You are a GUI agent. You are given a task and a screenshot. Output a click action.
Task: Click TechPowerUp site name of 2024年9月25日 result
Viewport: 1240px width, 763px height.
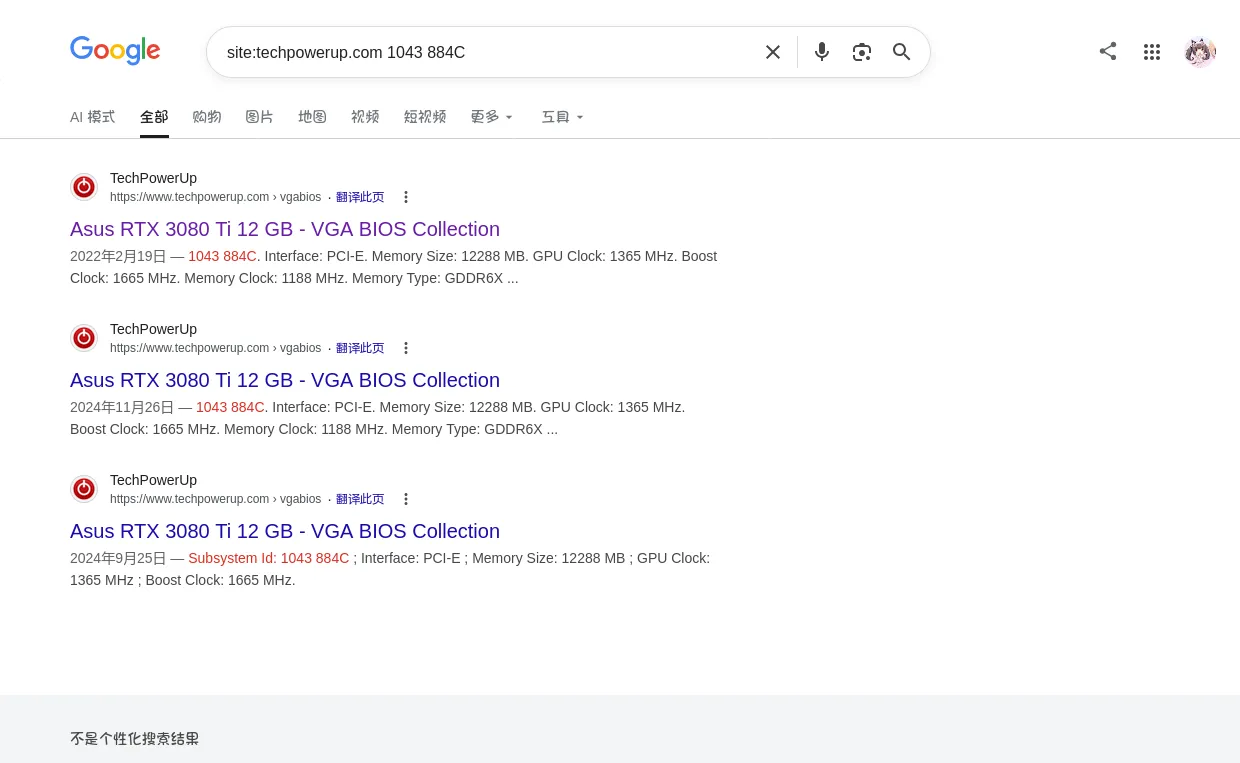coord(153,480)
